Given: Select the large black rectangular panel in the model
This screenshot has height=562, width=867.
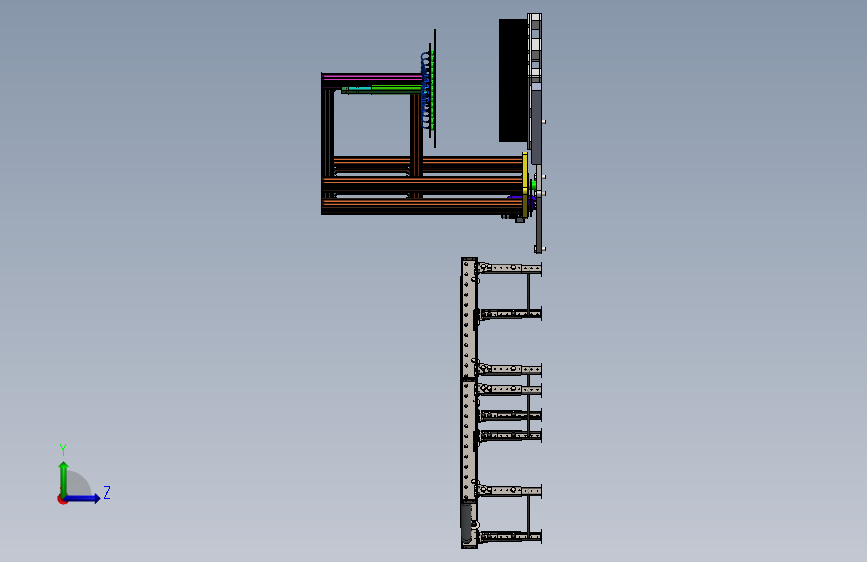Looking at the screenshot, I should [x=513, y=81].
